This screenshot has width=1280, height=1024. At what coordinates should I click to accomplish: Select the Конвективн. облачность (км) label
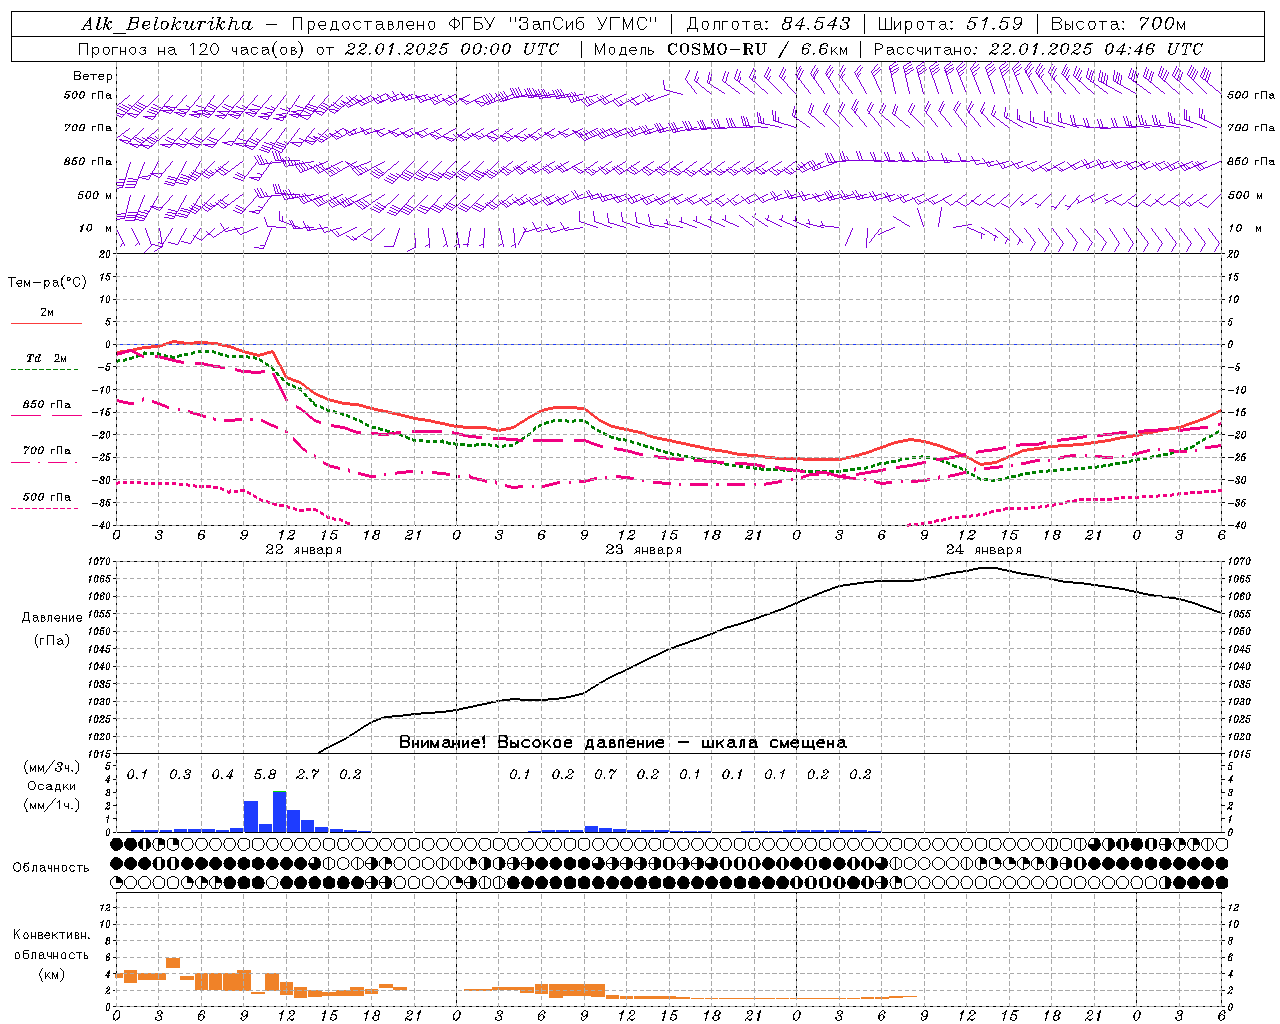point(51,954)
